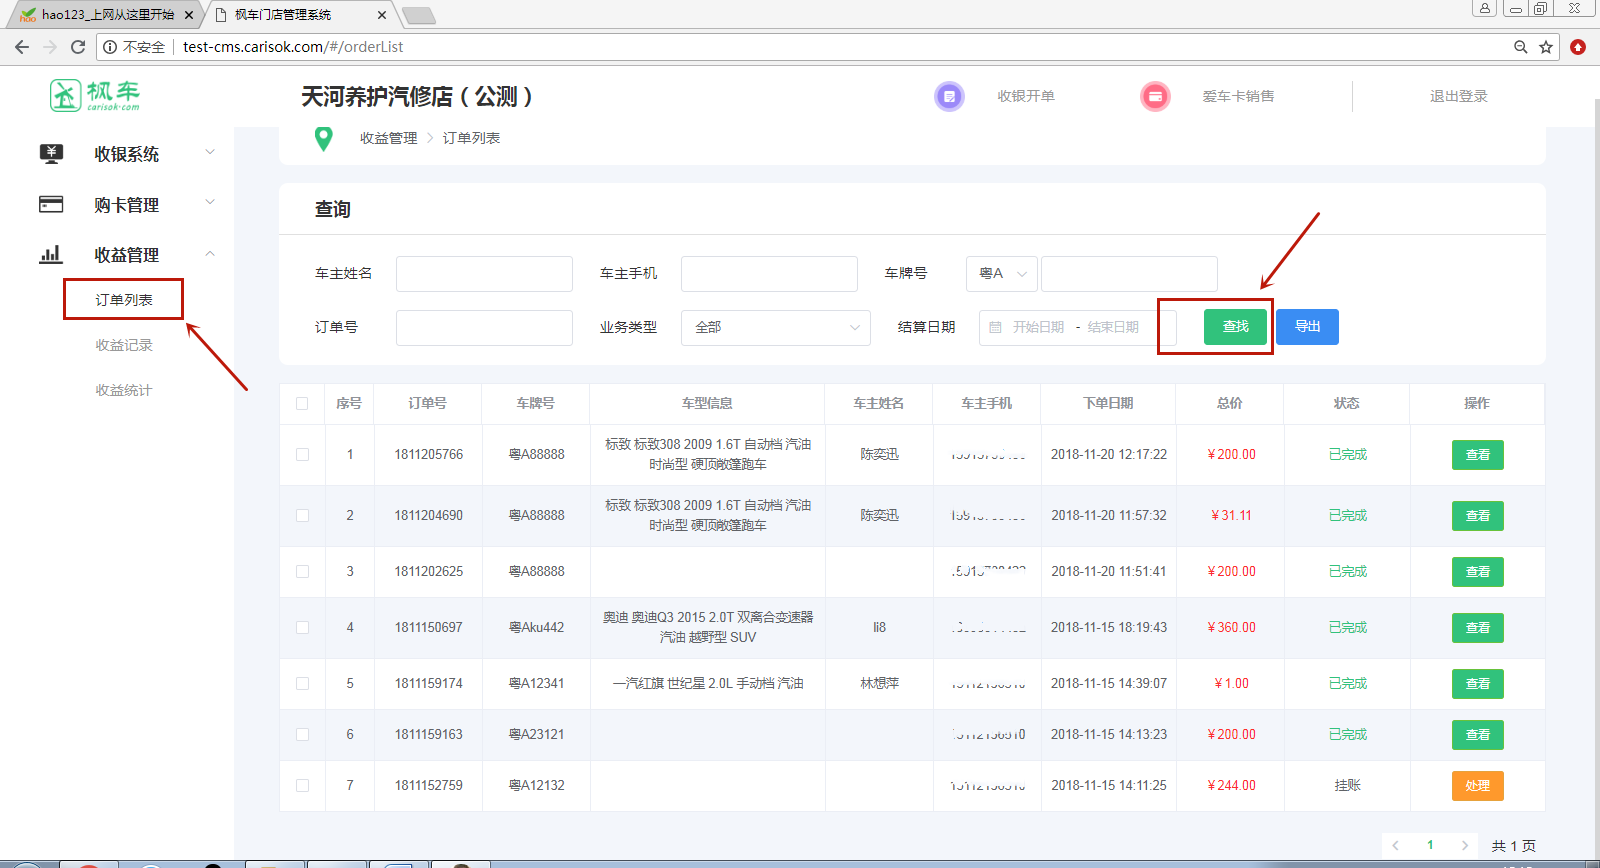The image size is (1600, 868).
Task: Open the 业务类型 dropdown showing 全部
Action: (x=775, y=328)
